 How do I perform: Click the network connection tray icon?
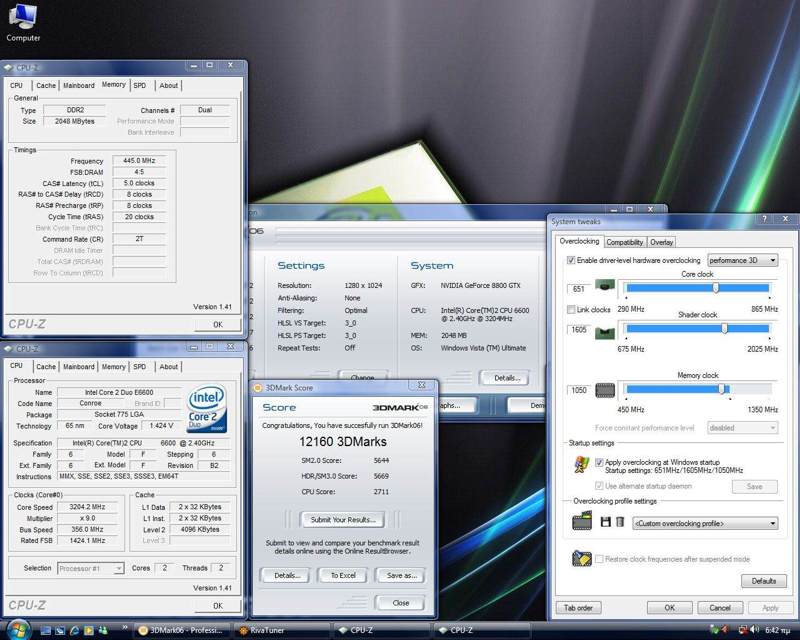(743, 630)
